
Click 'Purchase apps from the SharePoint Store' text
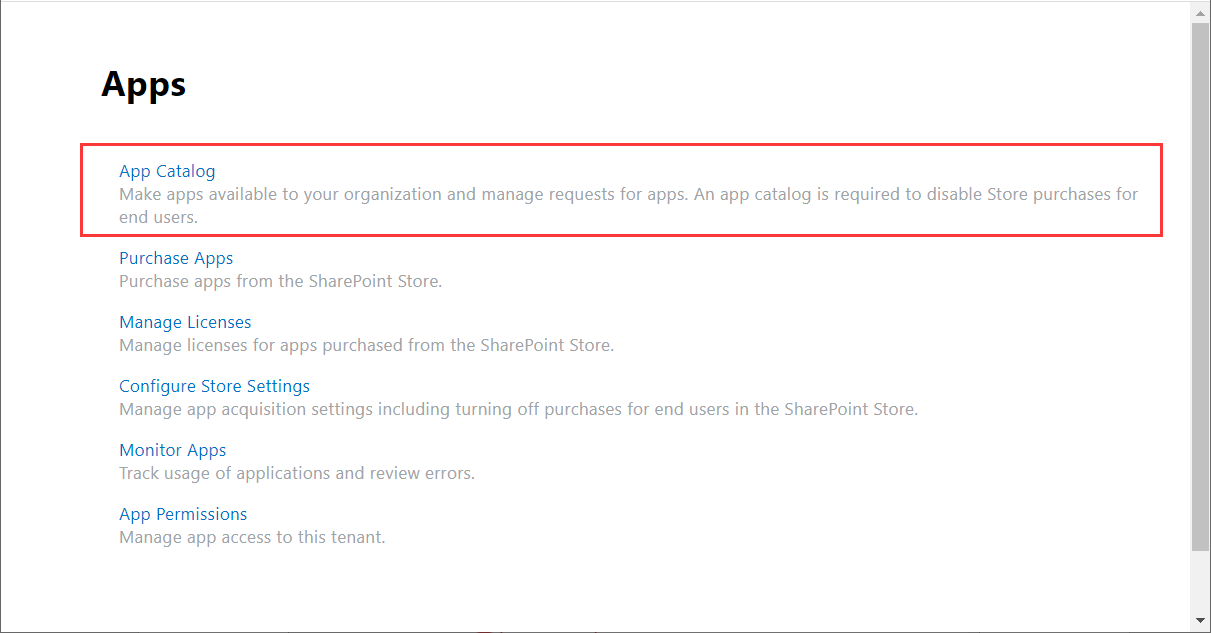point(280,281)
